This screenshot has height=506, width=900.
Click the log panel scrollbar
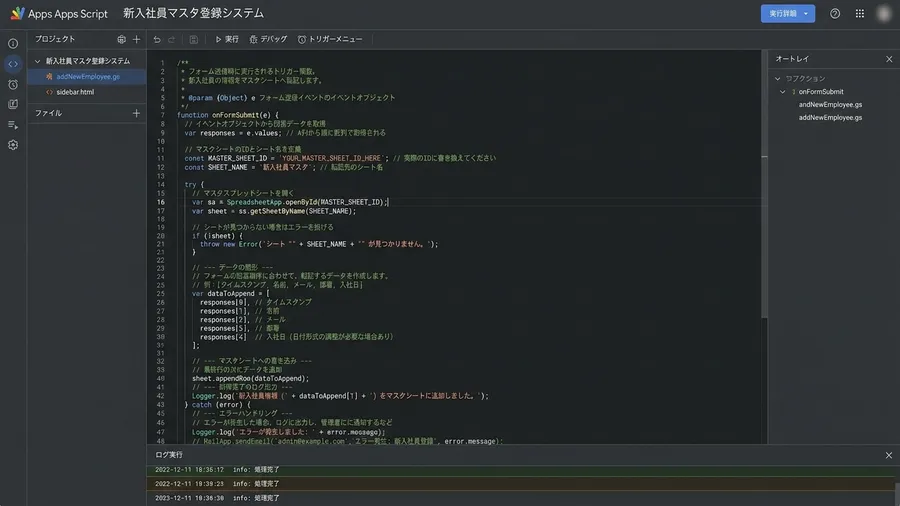pyautogui.click(x=897, y=493)
